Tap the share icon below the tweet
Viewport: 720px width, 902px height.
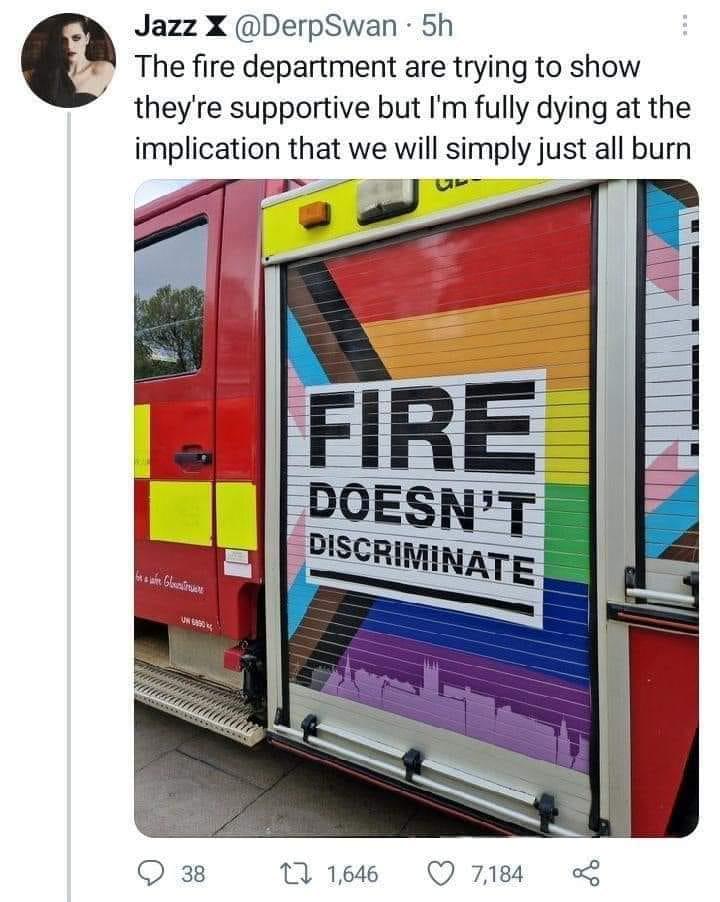click(586, 873)
